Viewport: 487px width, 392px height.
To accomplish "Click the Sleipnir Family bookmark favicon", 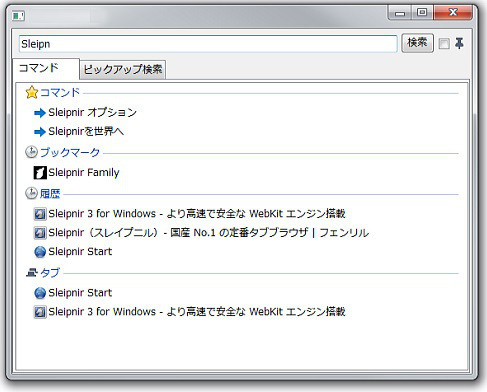I will 40,173.
